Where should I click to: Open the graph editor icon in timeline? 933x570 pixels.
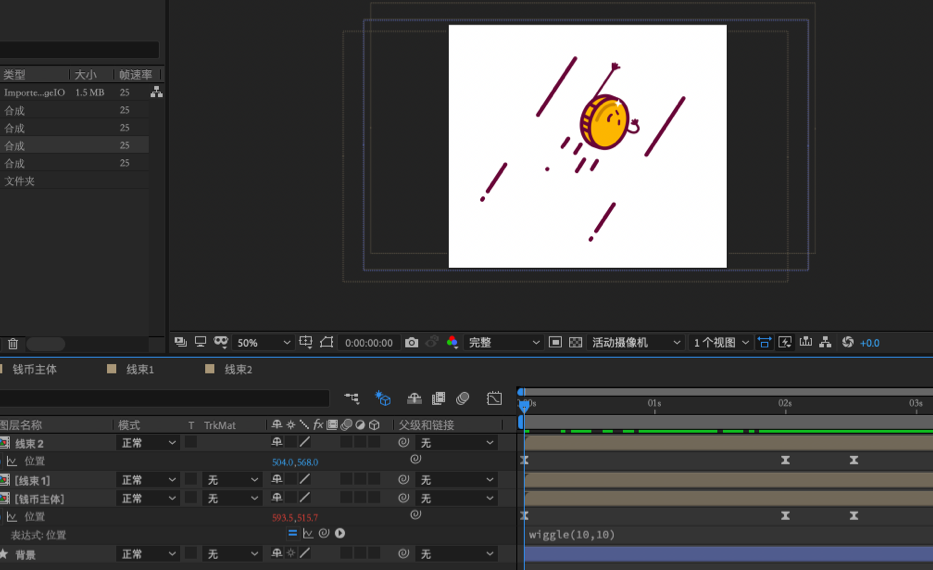coord(494,398)
